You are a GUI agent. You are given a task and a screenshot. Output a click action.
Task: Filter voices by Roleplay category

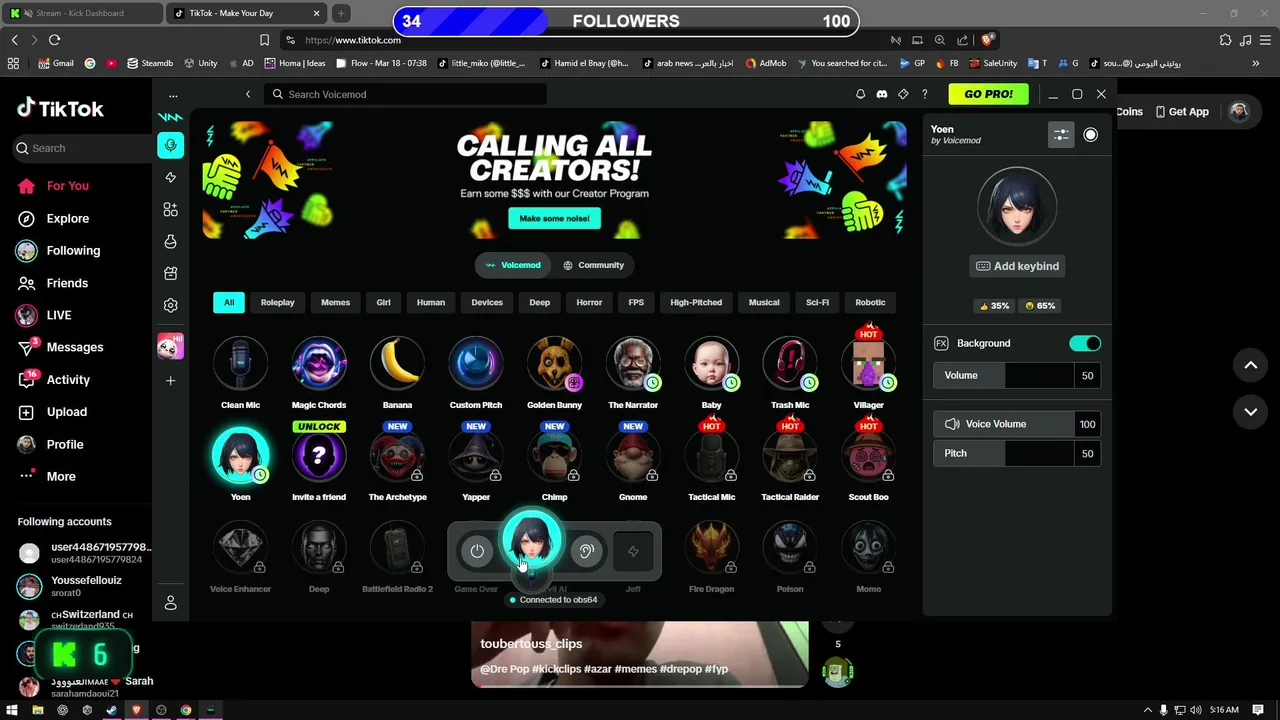click(x=277, y=302)
